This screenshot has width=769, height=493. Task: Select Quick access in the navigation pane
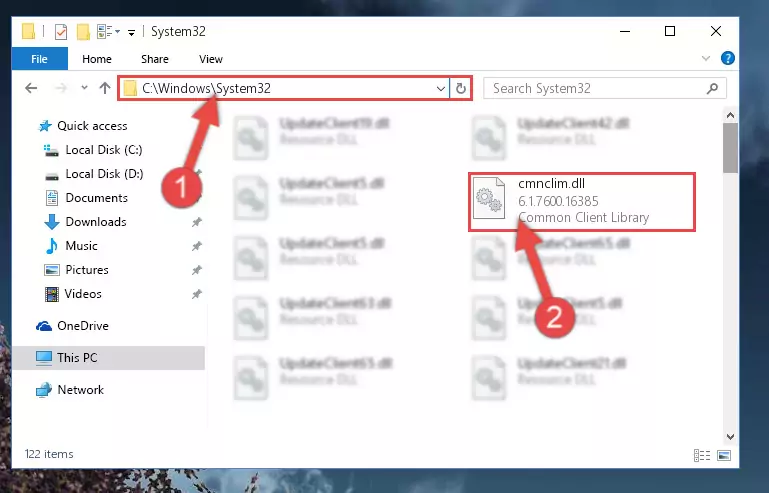(92, 126)
